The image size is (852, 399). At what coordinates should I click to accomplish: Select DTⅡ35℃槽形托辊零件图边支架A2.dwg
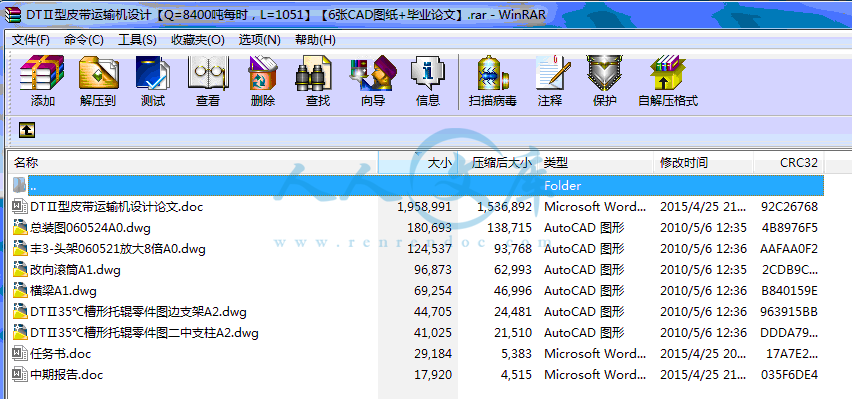pos(139,312)
